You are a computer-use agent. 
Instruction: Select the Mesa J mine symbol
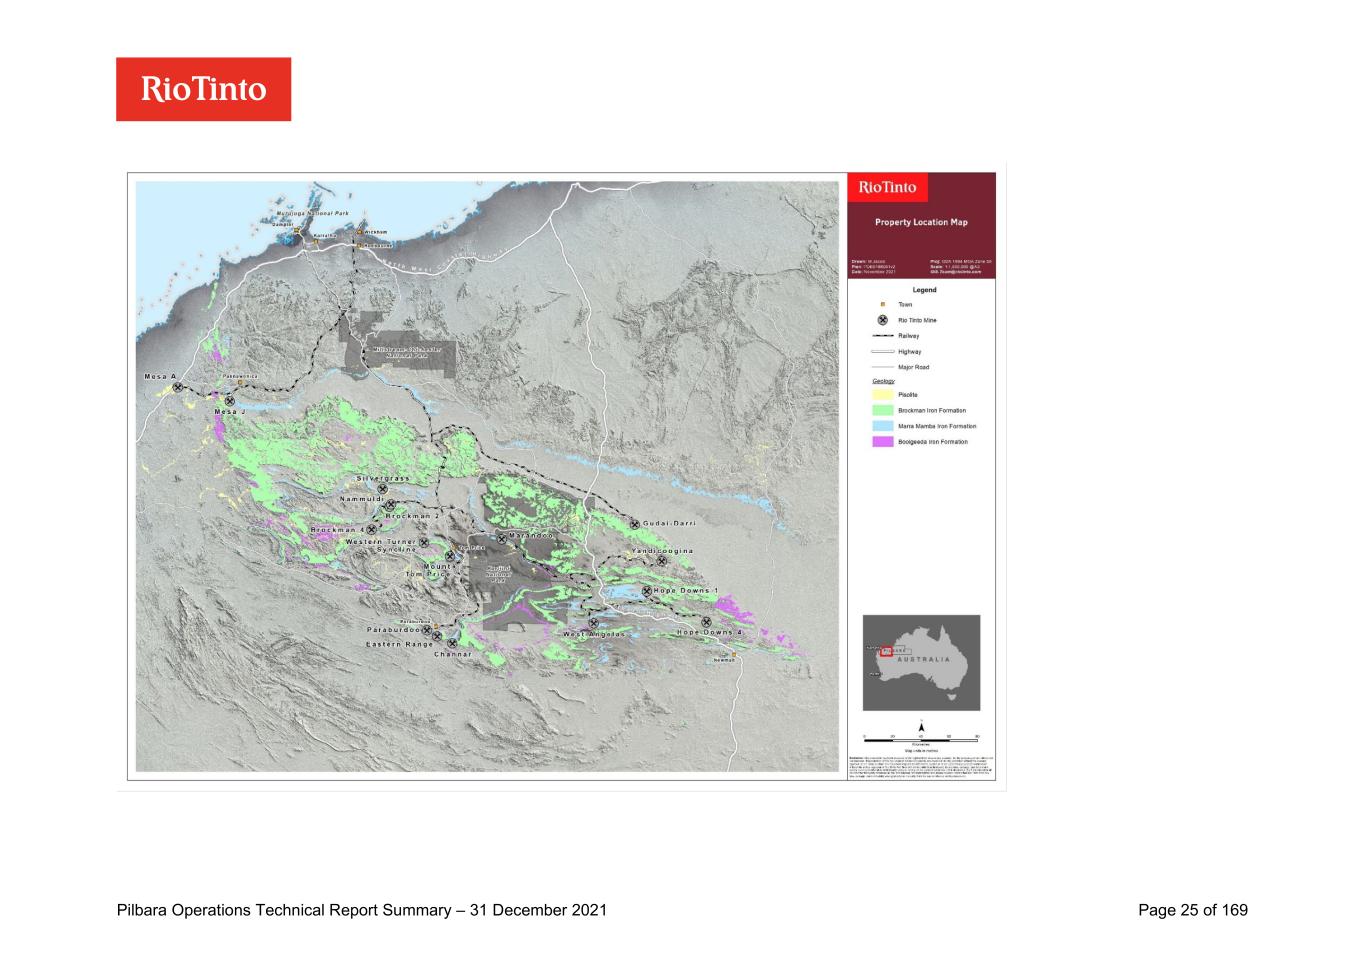229,400
